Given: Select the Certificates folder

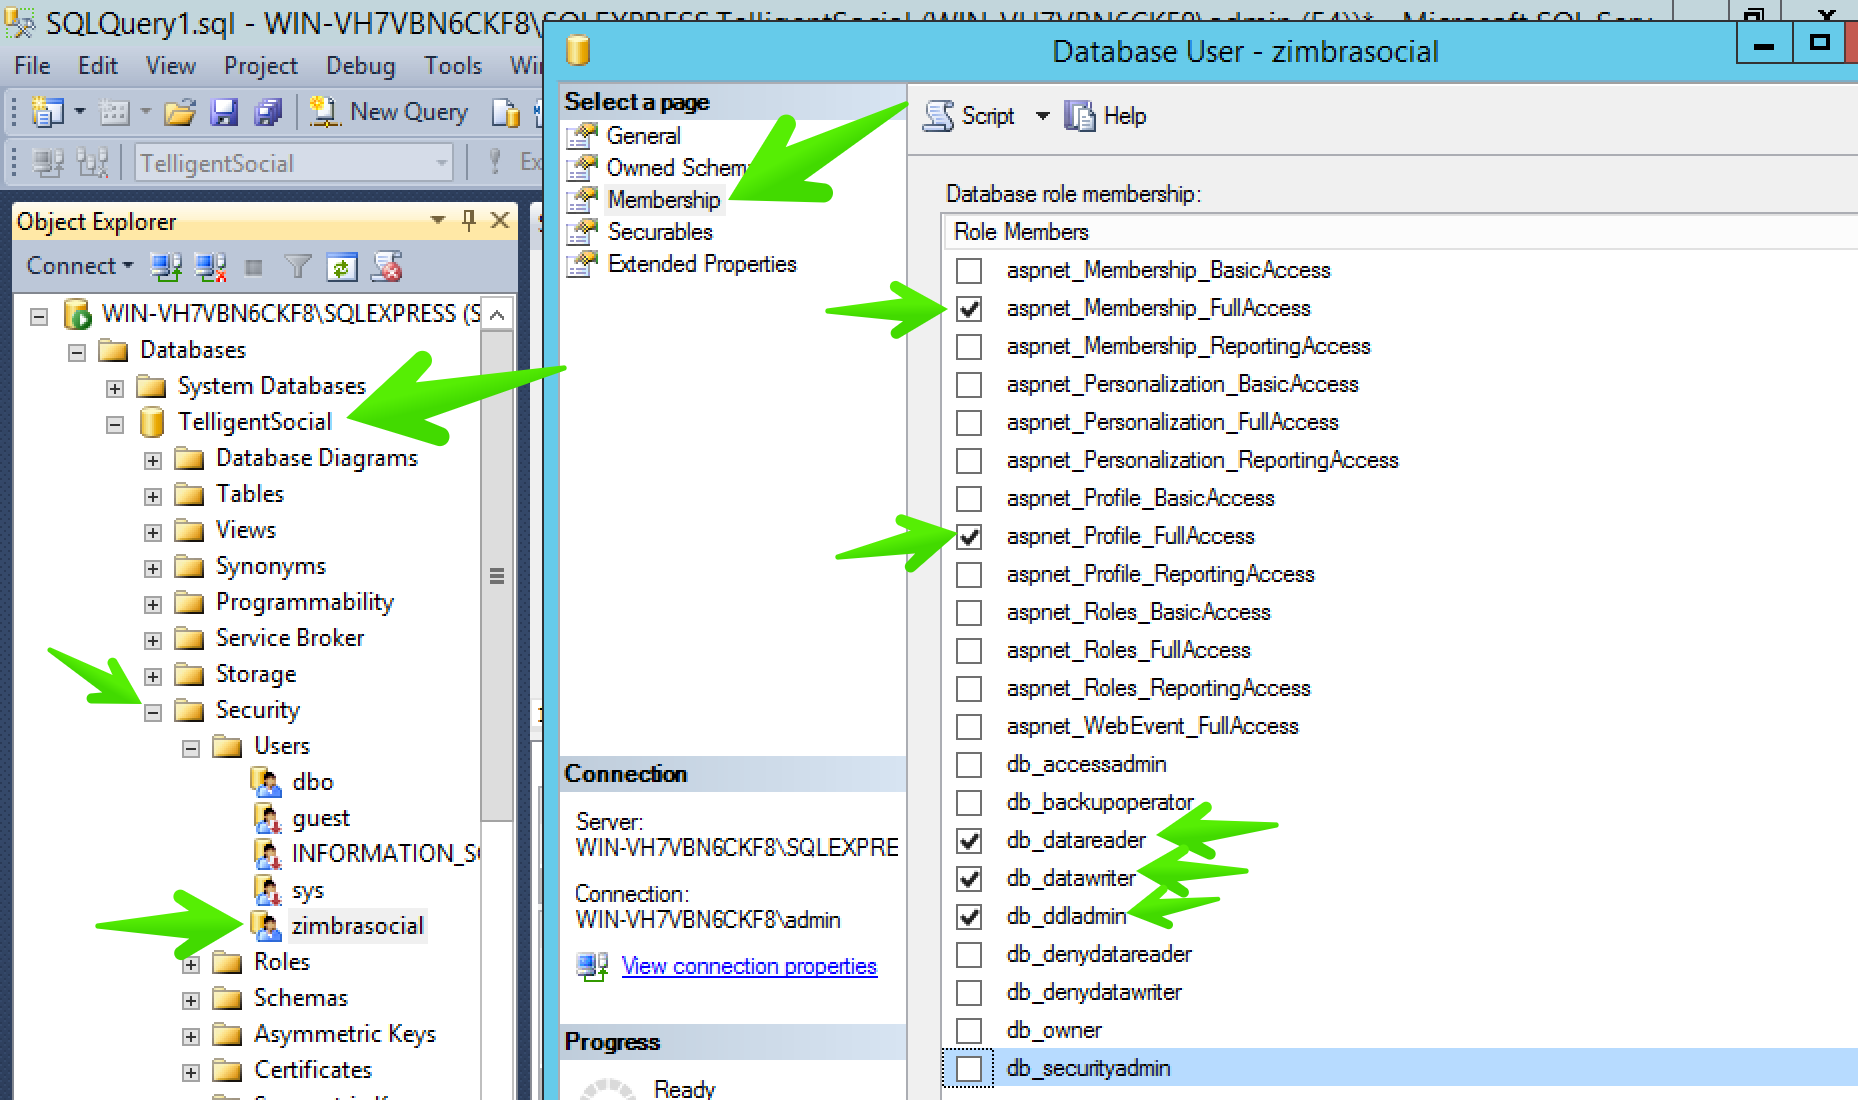Looking at the screenshot, I should pos(312,1070).
